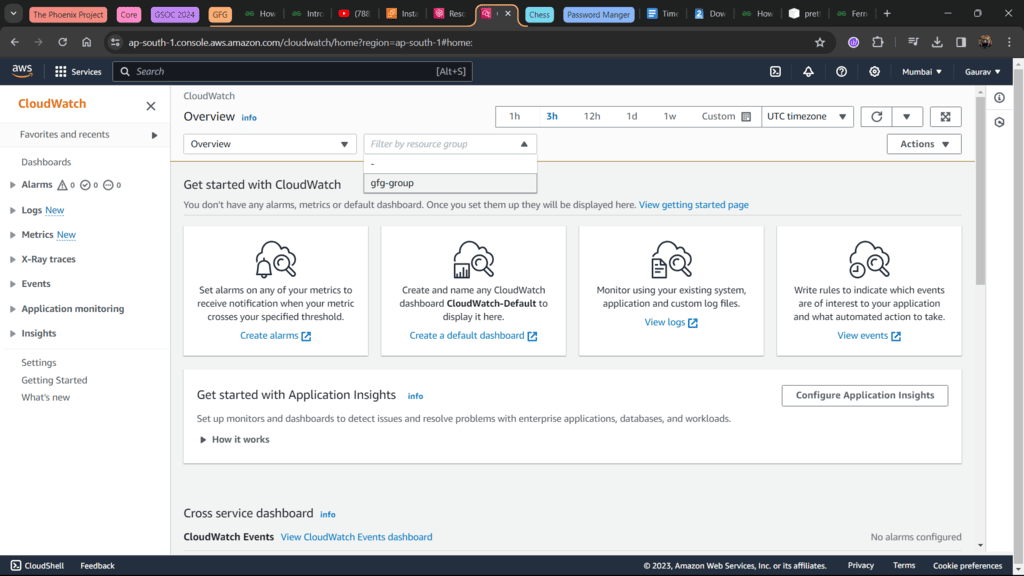The height and width of the screenshot is (576, 1024).
Task: Open the Actions dropdown
Action: [x=924, y=144]
